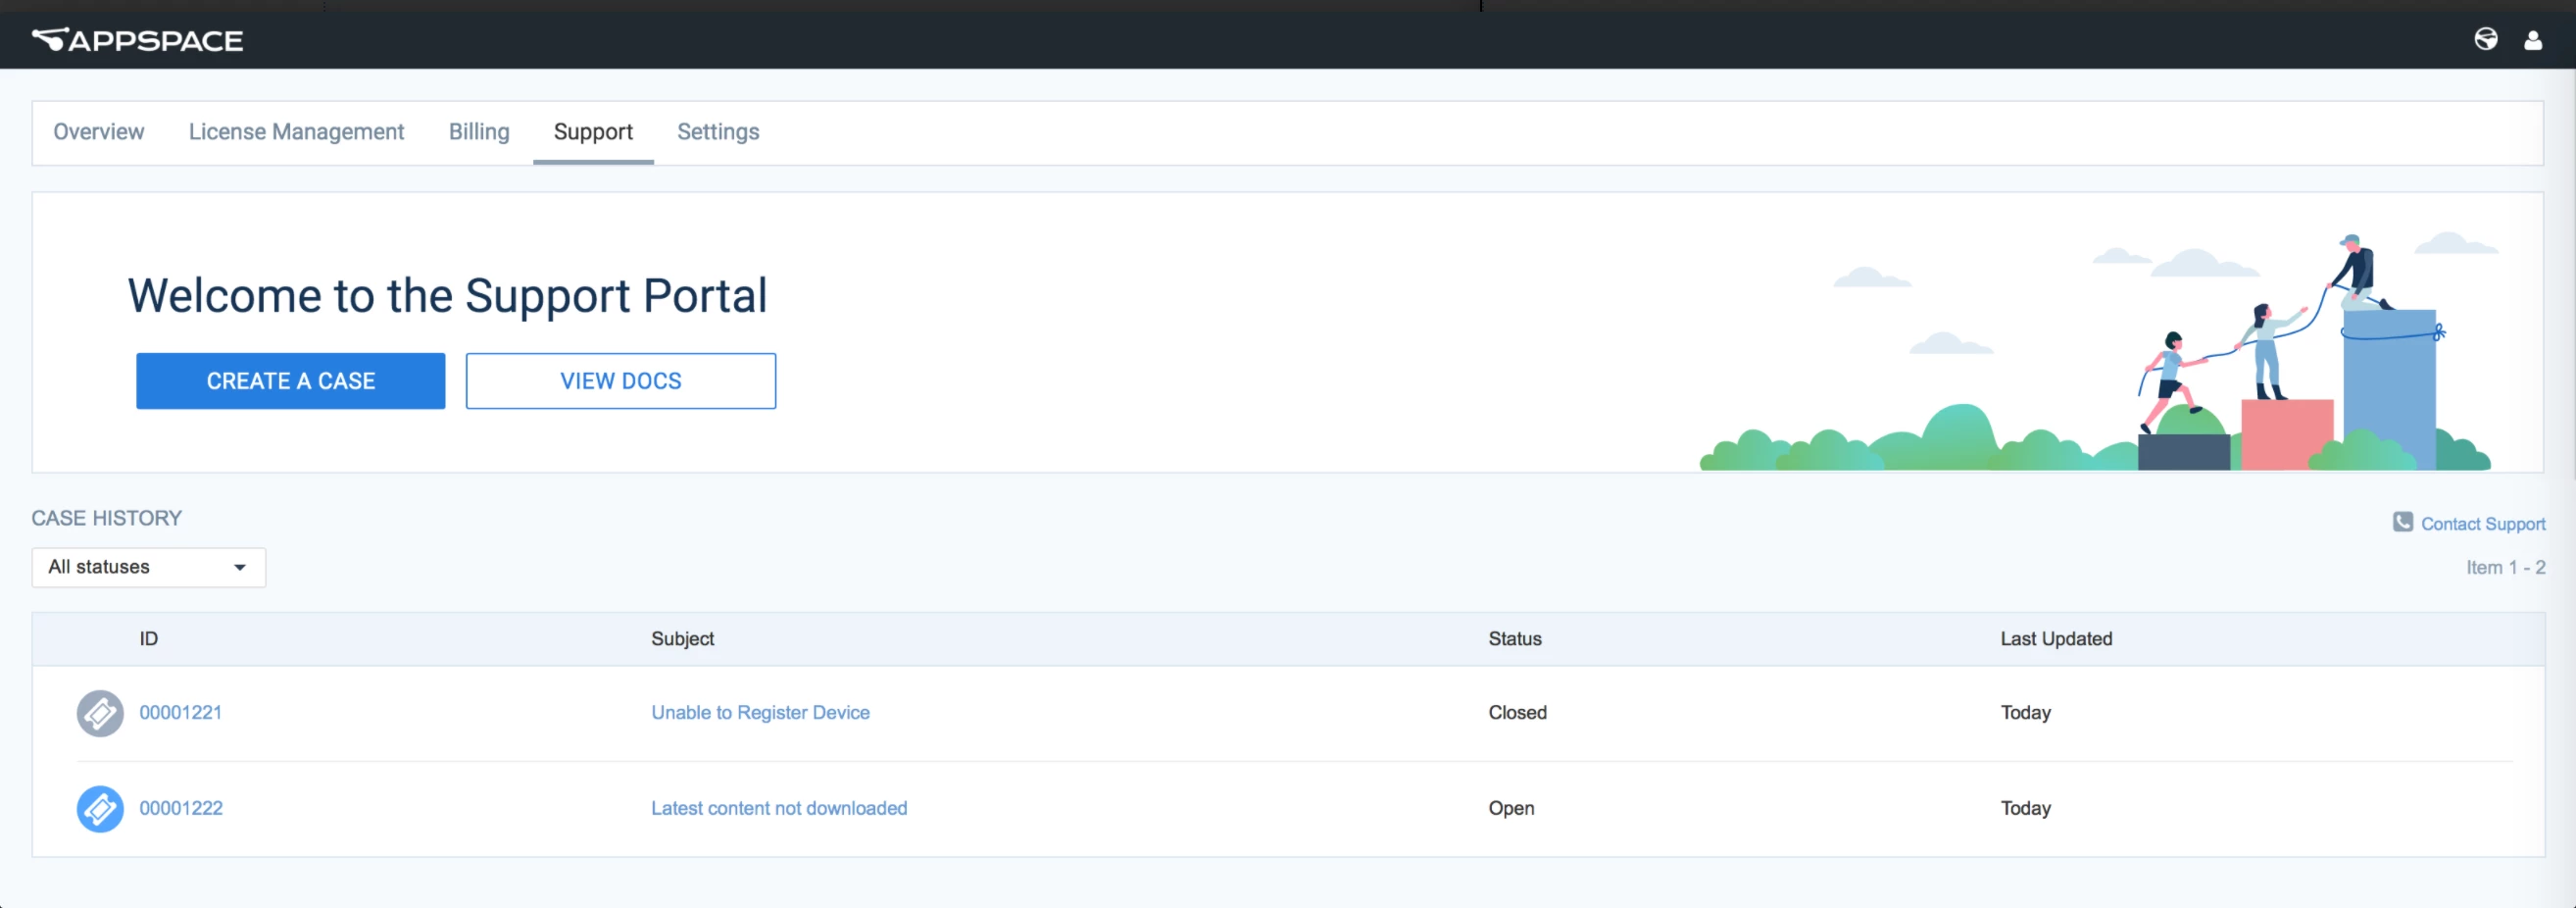Select the Support tab
2576x908 pixels.
593,132
